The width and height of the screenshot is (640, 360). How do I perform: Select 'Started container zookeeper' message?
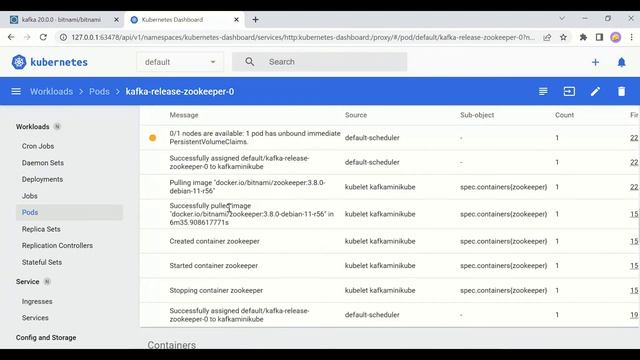coord(213,266)
